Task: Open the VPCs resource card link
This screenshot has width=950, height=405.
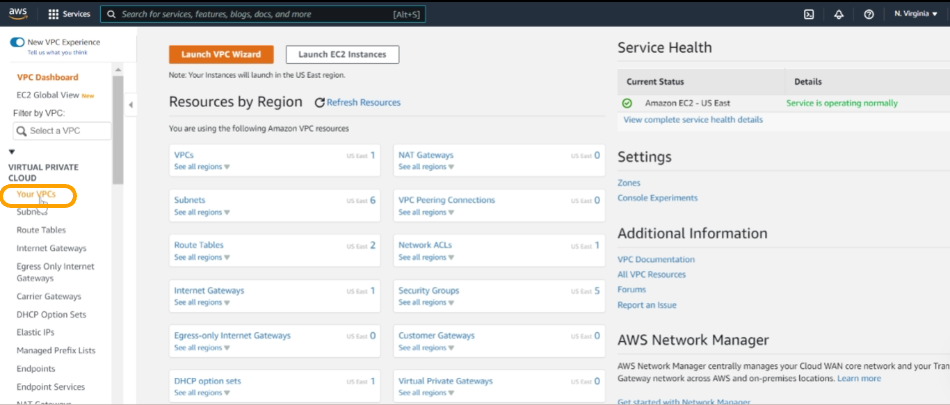Action: click(184, 155)
